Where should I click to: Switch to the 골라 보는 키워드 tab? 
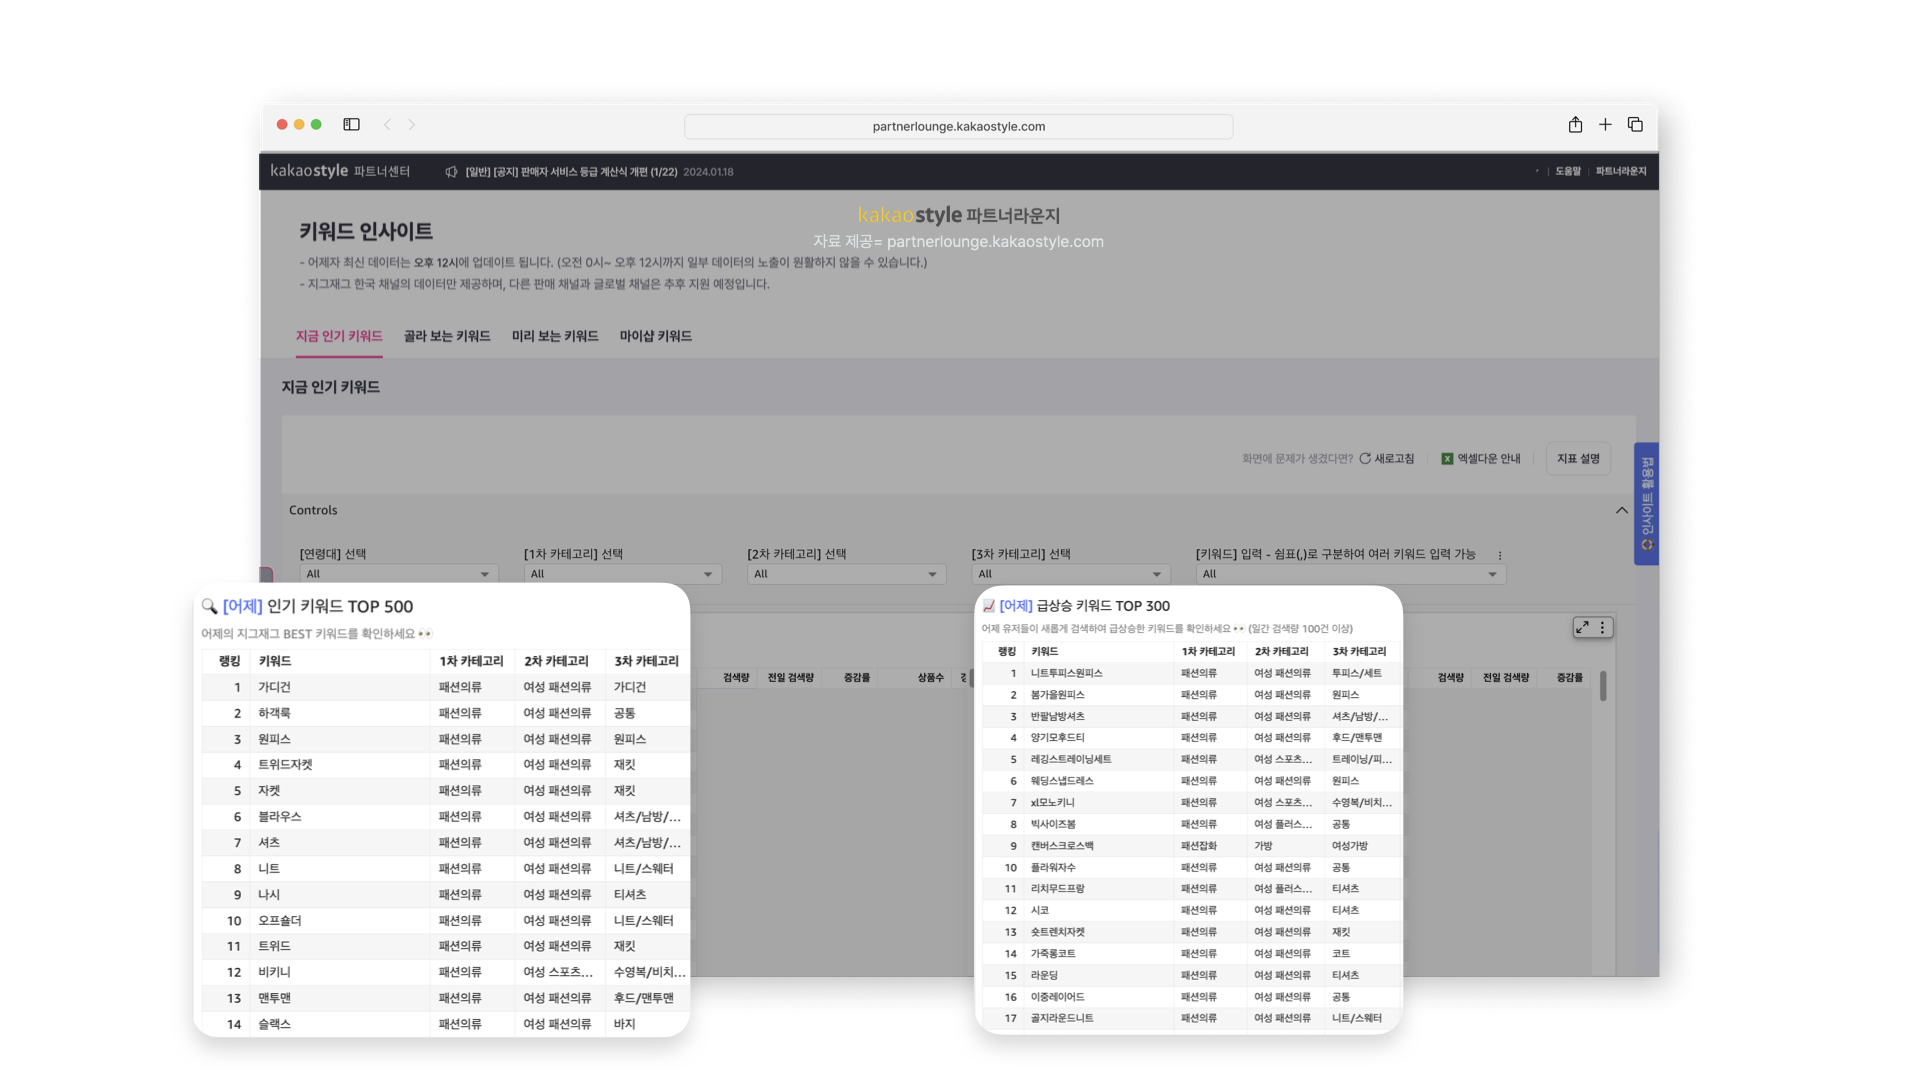(x=447, y=337)
